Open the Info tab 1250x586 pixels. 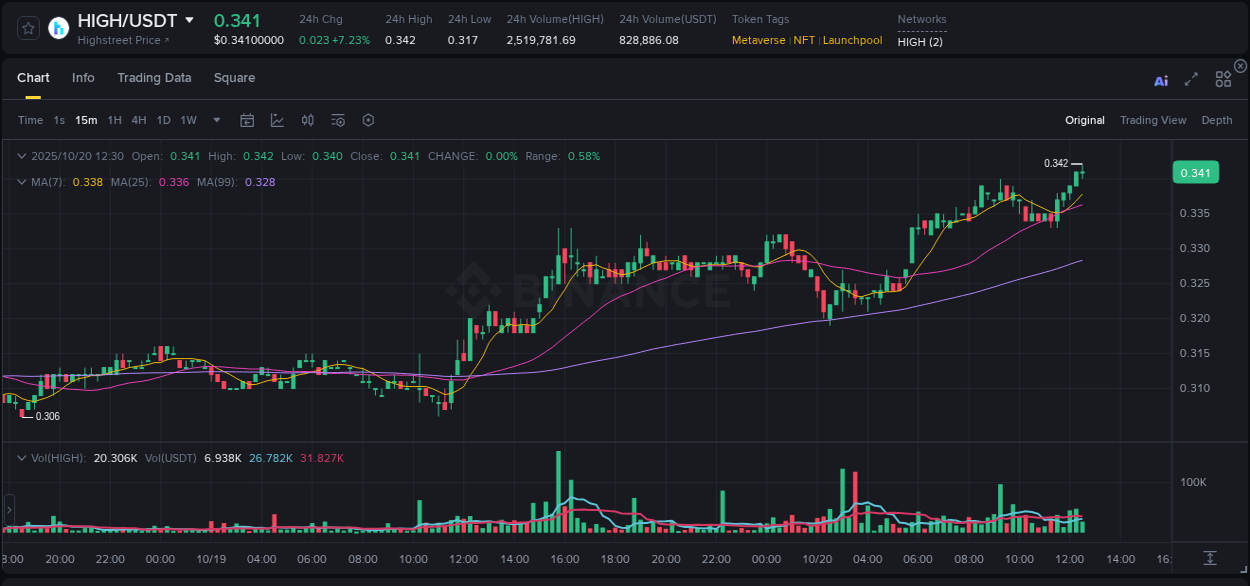(83, 77)
